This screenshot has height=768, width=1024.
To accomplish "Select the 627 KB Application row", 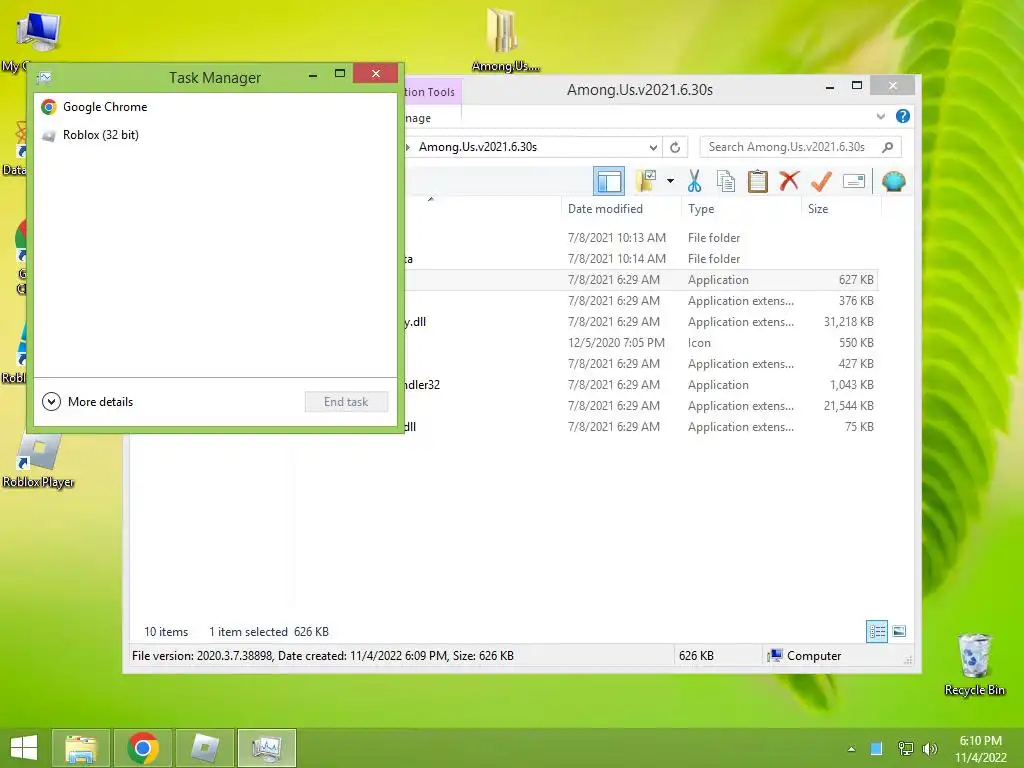I will (640, 280).
